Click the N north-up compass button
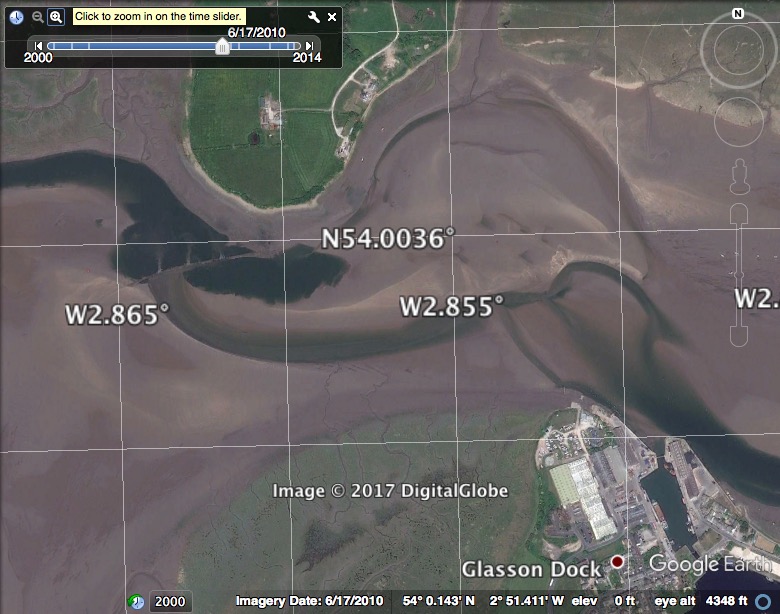 (x=738, y=14)
